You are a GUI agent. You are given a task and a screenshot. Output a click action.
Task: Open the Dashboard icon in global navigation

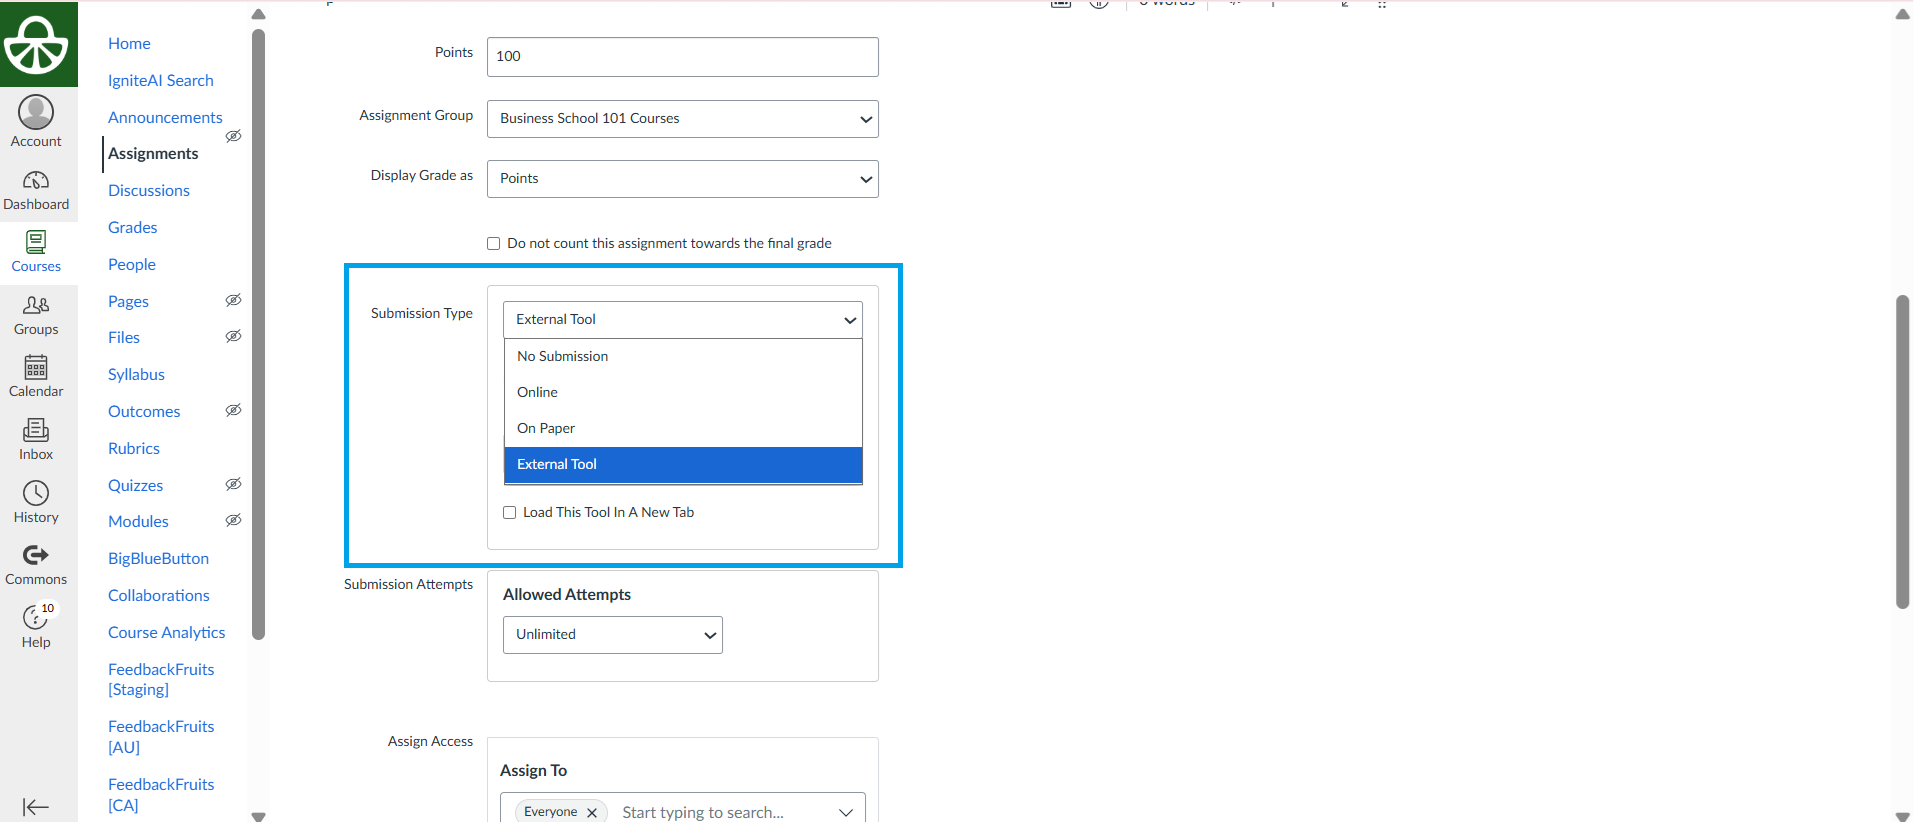(36, 181)
